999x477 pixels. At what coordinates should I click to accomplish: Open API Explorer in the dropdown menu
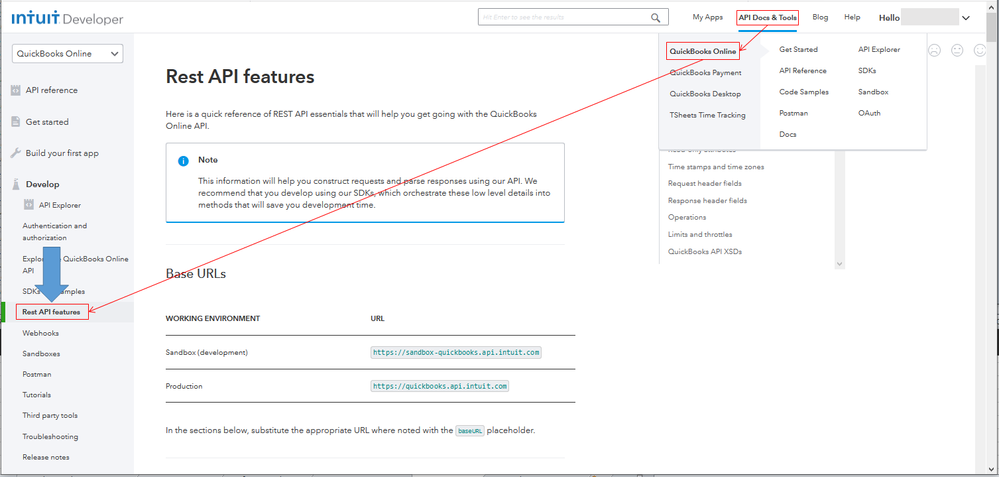879,49
